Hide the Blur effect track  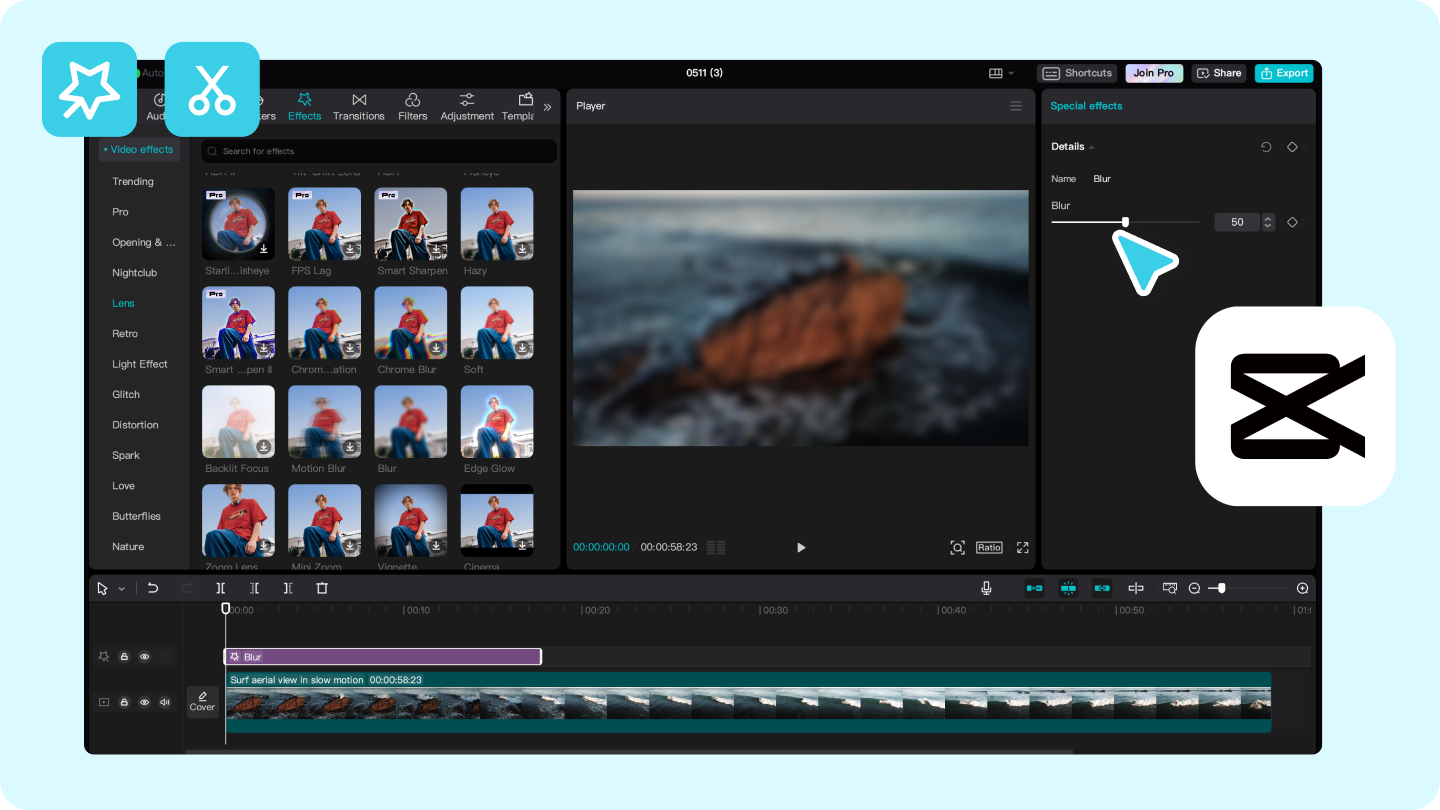coord(144,656)
